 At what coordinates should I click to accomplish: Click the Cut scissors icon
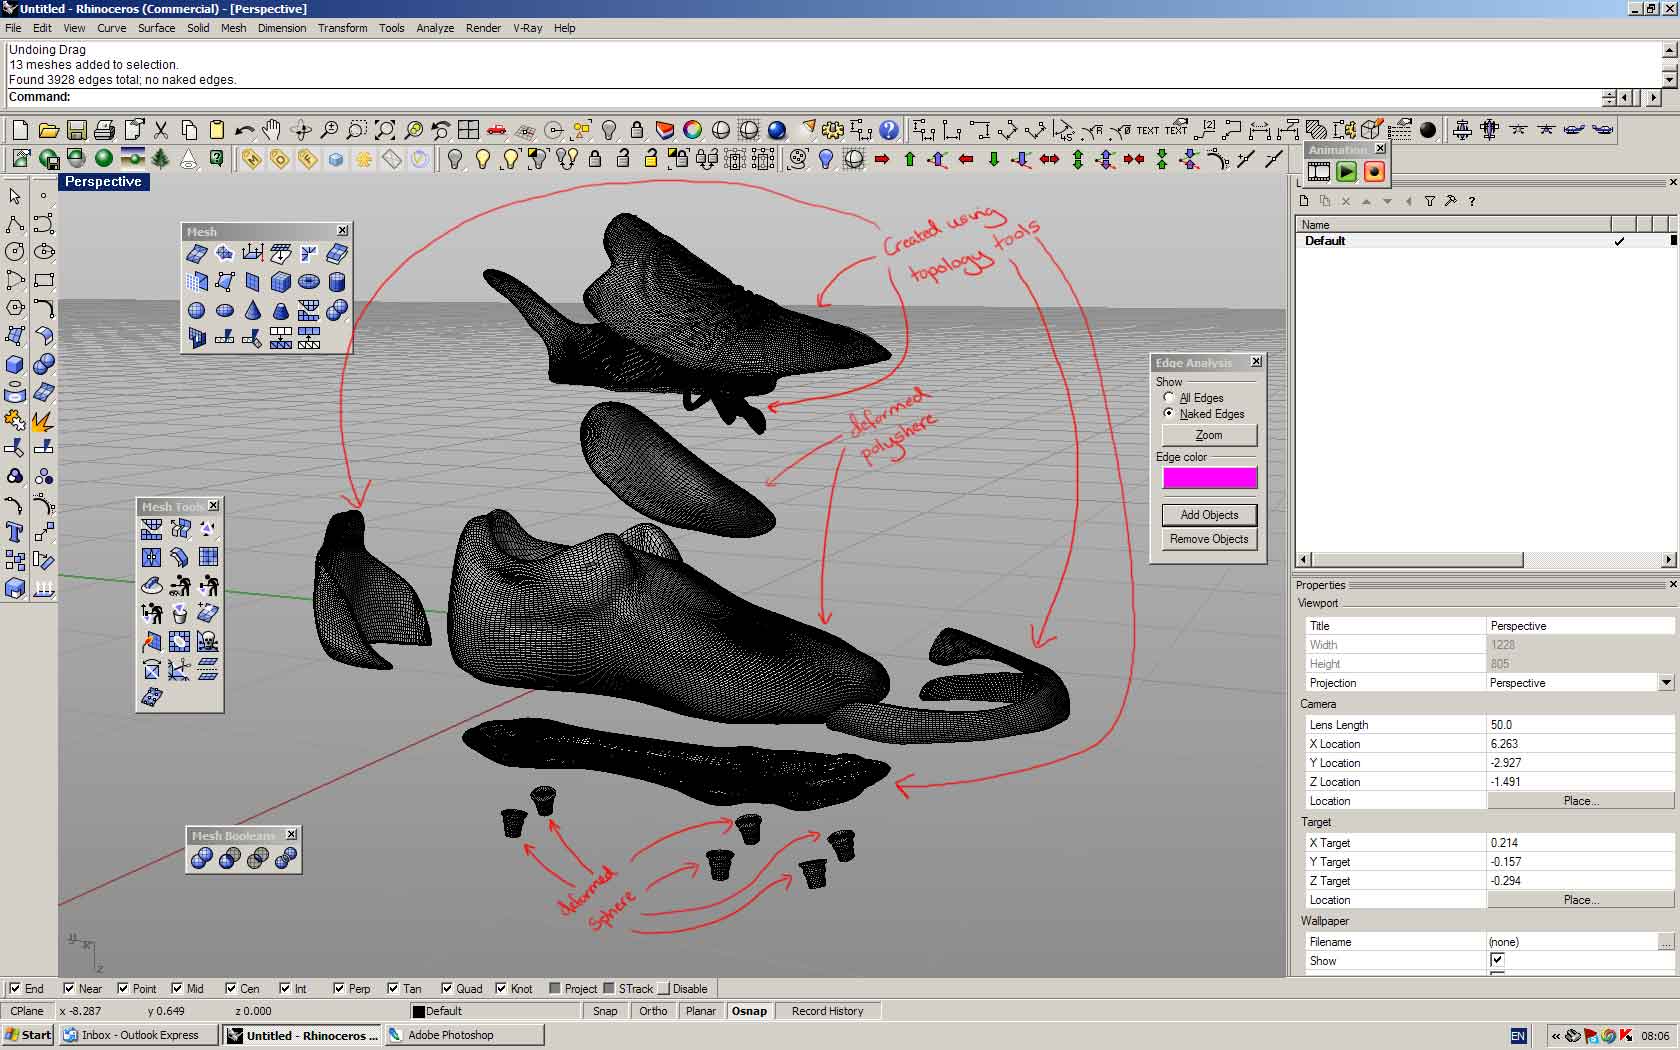[161, 130]
